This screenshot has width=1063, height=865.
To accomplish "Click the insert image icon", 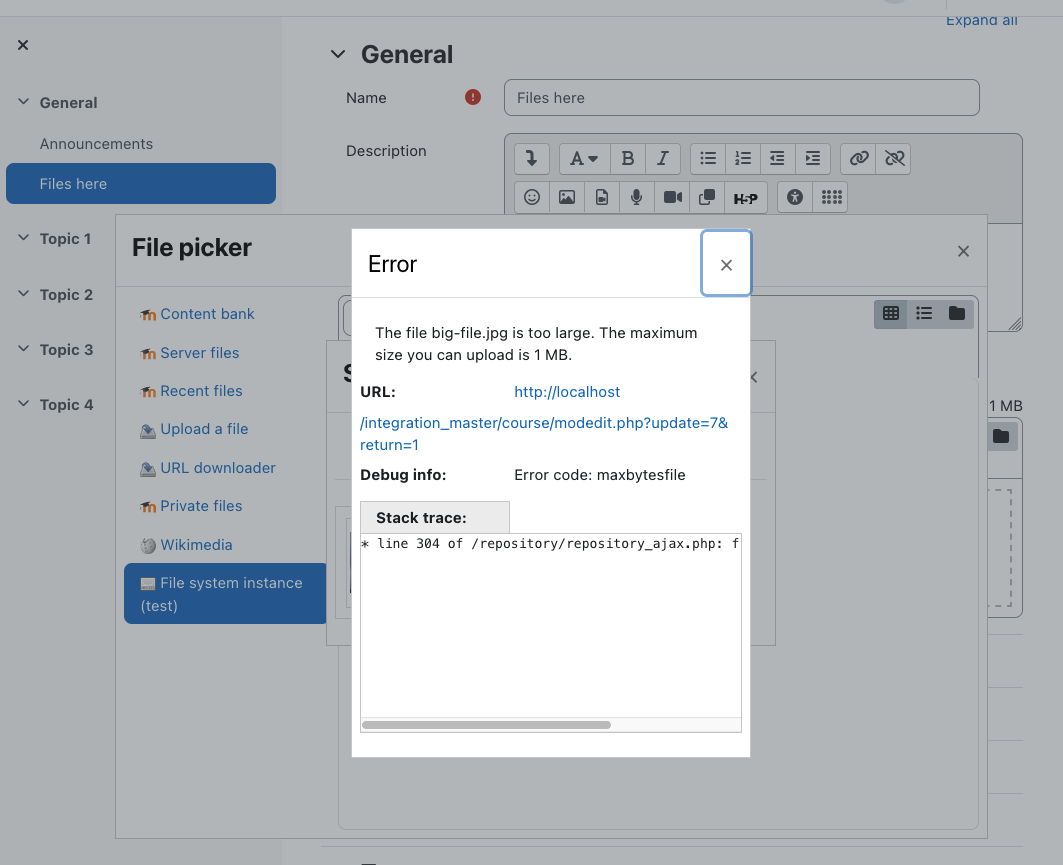I will 567,197.
